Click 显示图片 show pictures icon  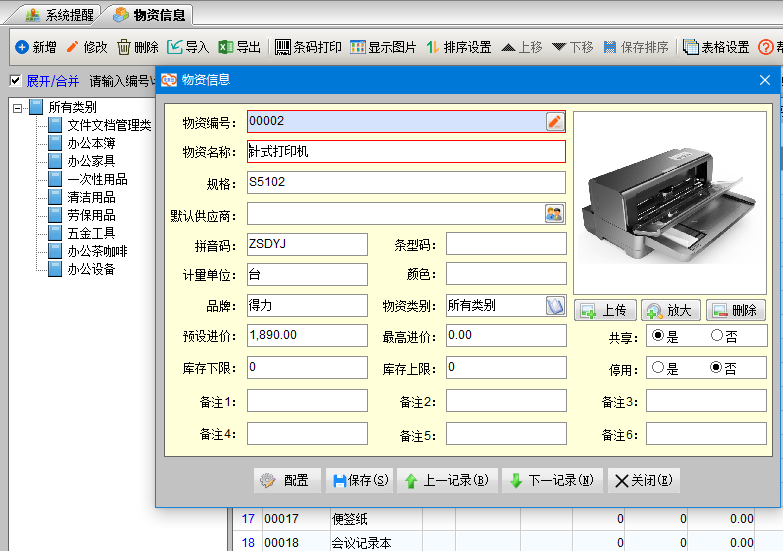pos(358,47)
